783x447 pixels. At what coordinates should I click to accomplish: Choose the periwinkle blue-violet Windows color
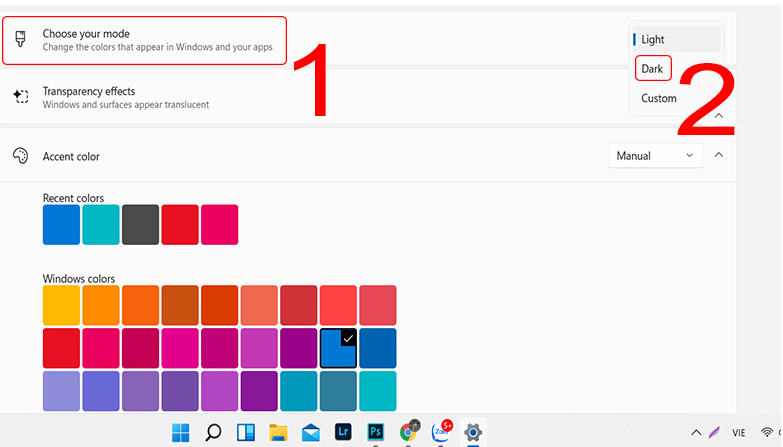(101, 391)
